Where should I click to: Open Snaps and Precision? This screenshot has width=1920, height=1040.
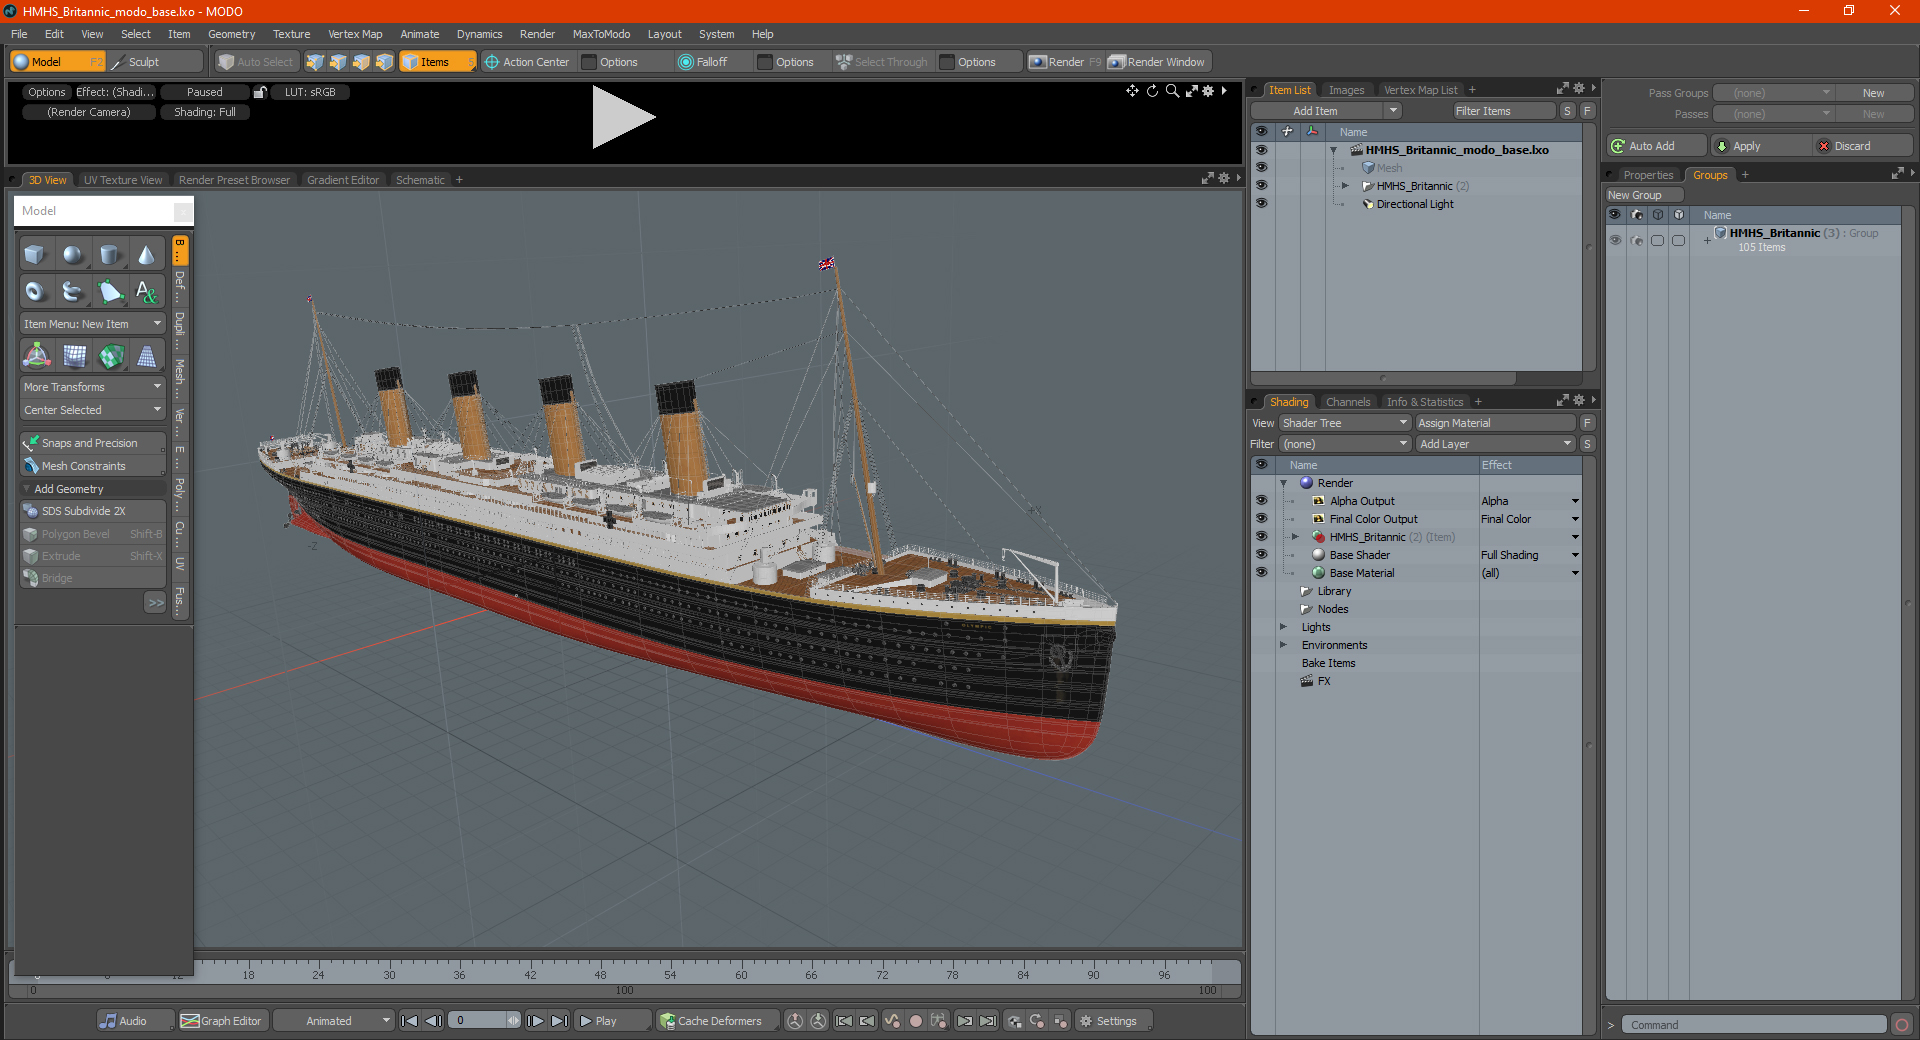tap(92, 443)
